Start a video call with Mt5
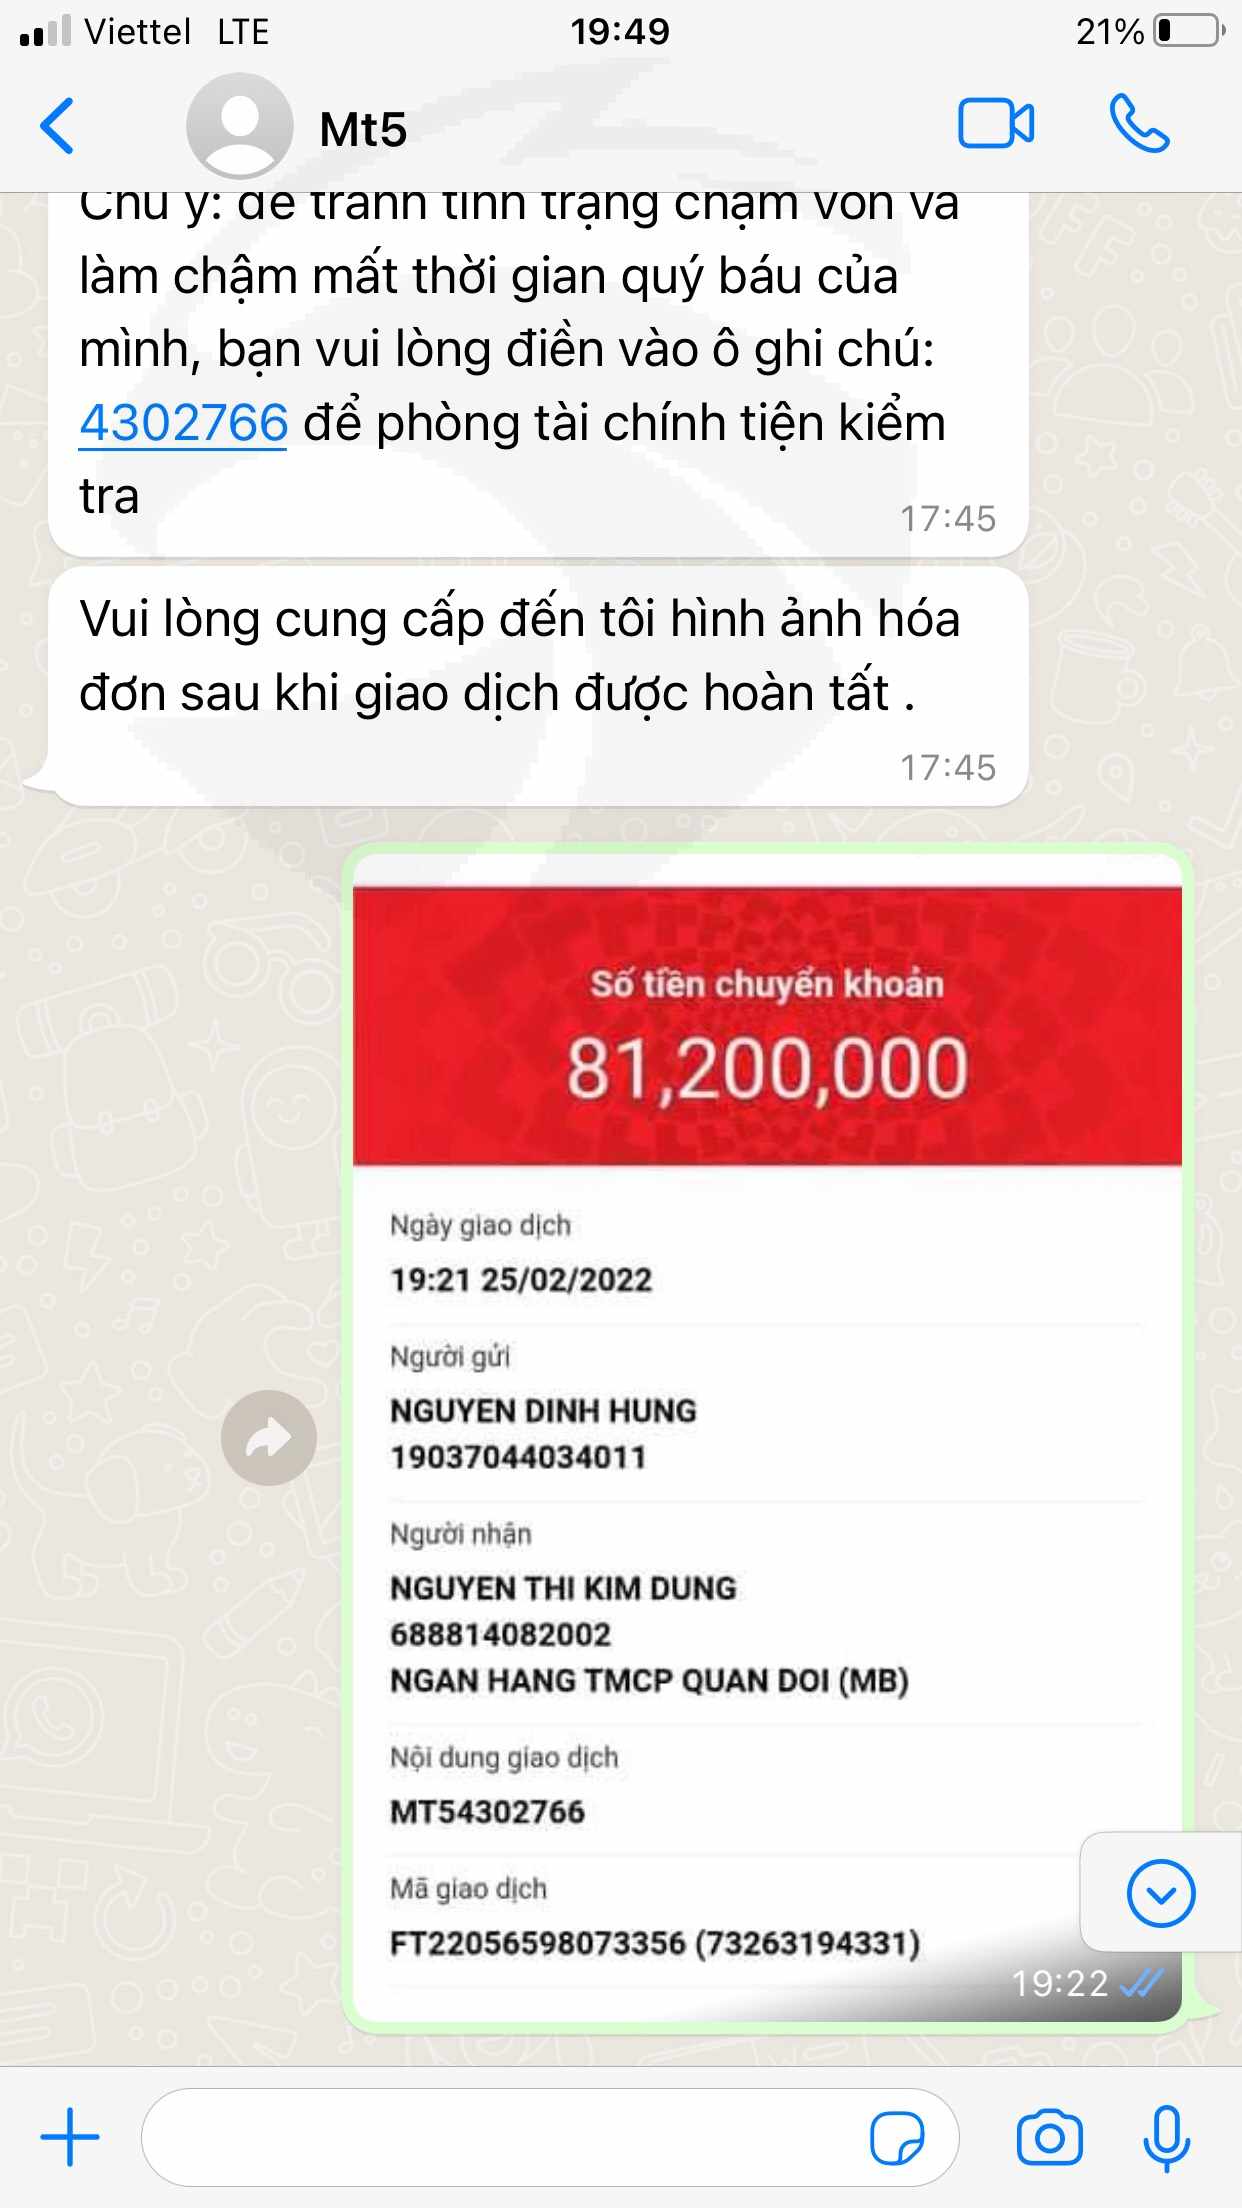This screenshot has width=1242, height=2208. pos(996,124)
